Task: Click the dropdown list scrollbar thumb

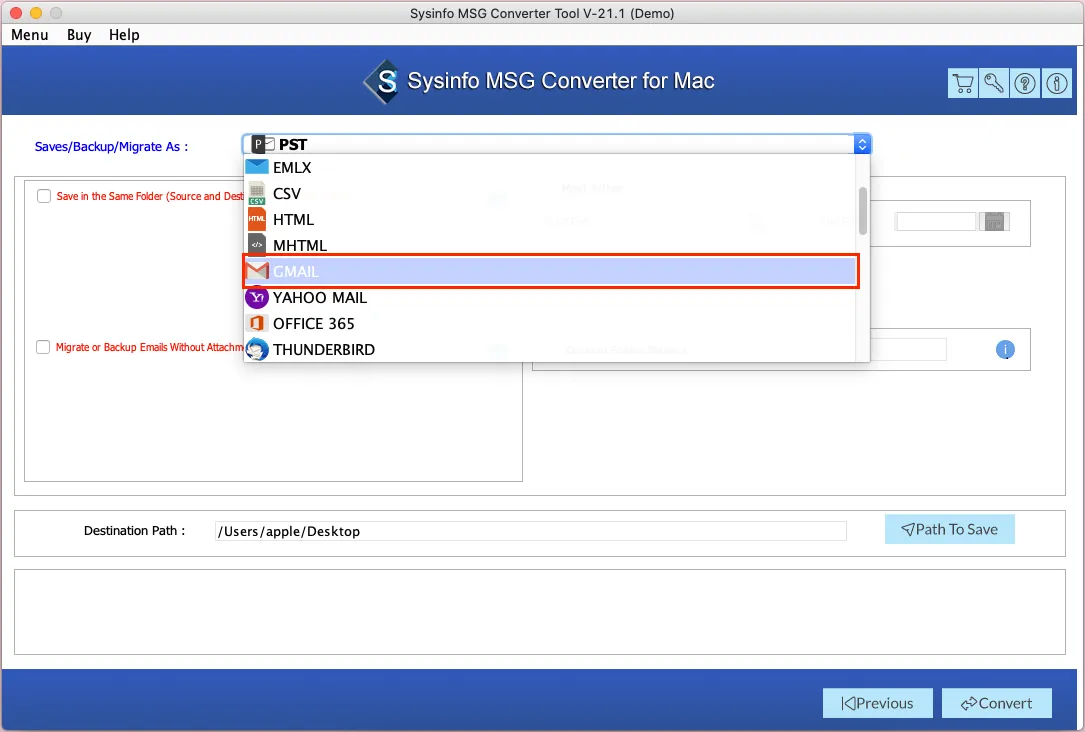Action: pyautogui.click(x=863, y=211)
